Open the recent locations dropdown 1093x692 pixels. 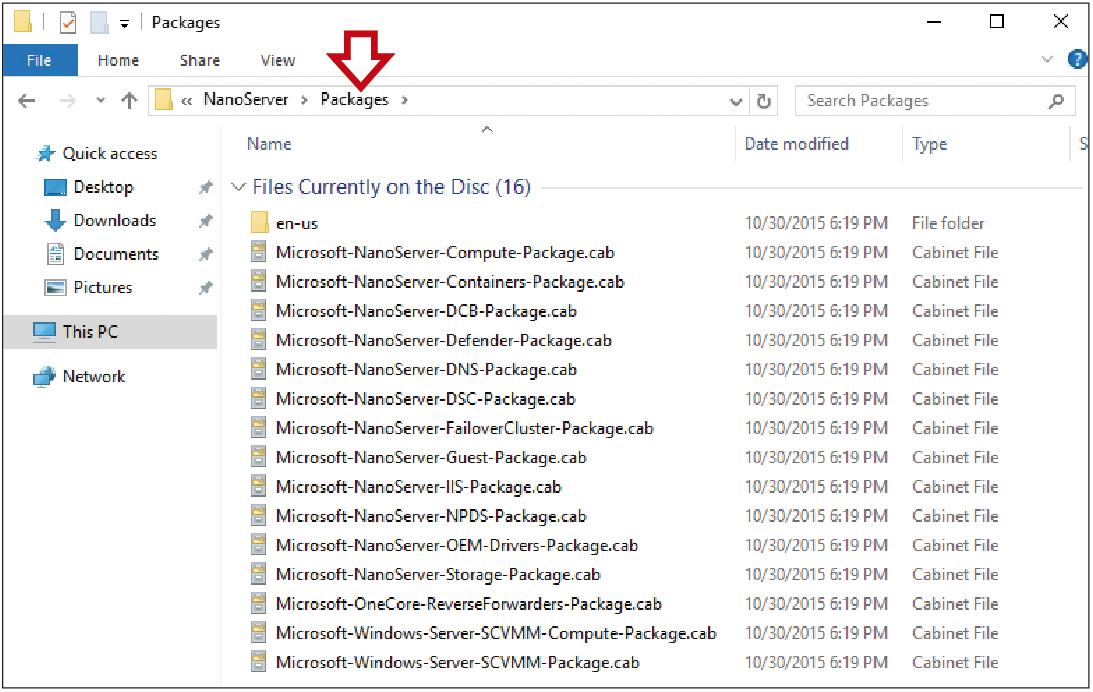100,100
